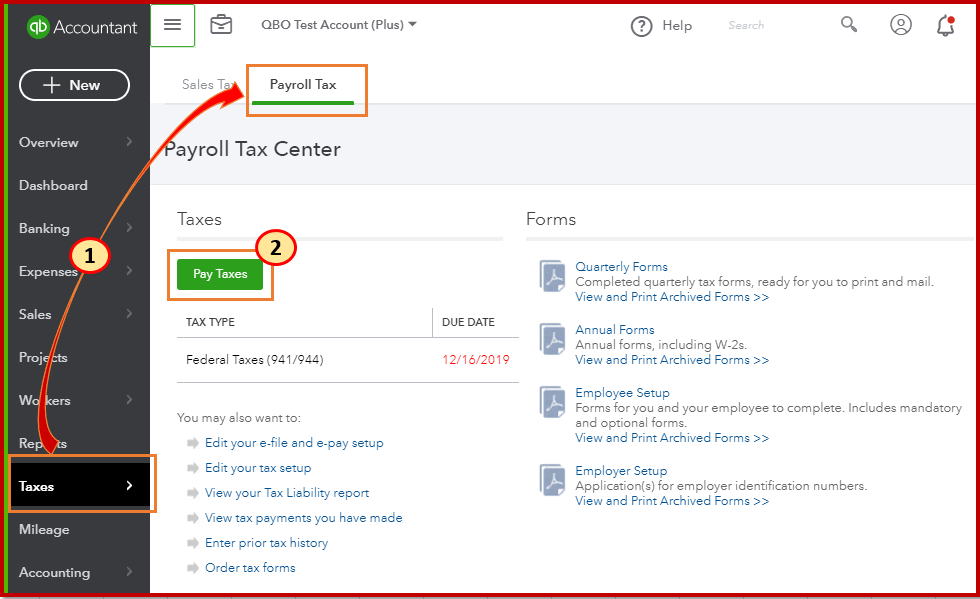
Task: Open Enter prior tax history link
Action: [266, 543]
